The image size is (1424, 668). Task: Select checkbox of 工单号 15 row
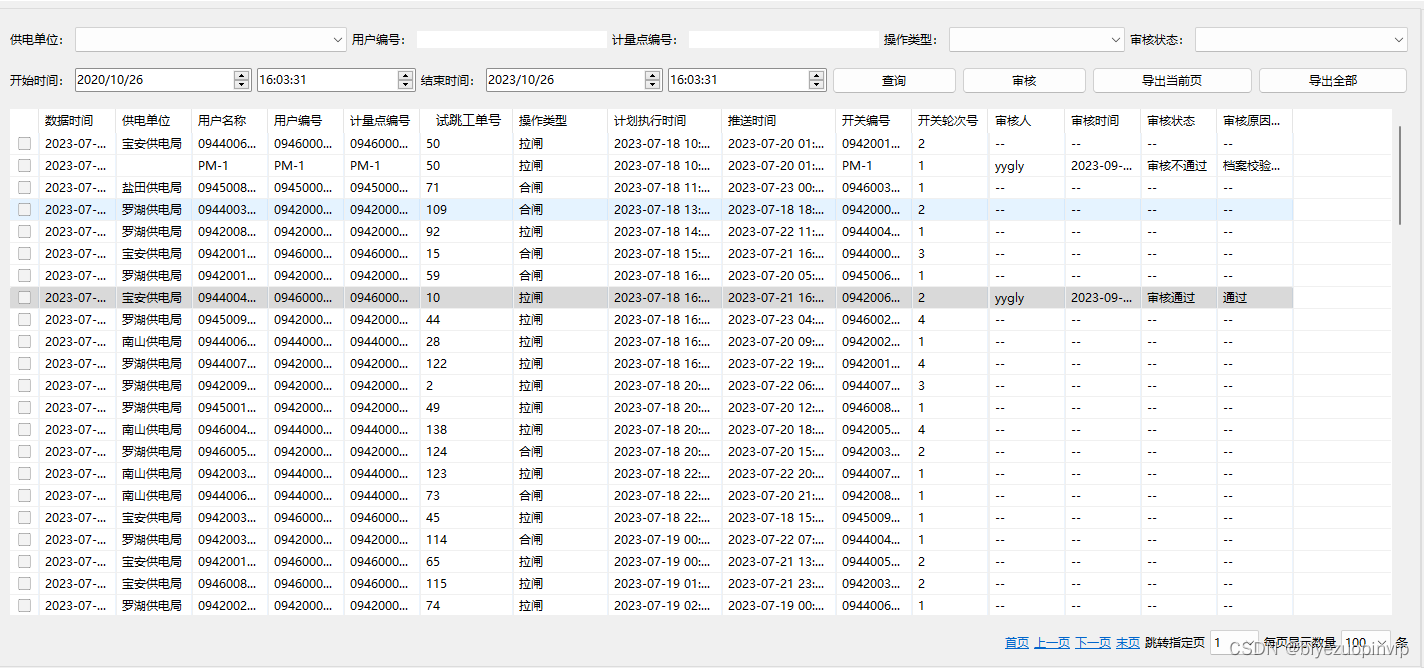(24, 253)
